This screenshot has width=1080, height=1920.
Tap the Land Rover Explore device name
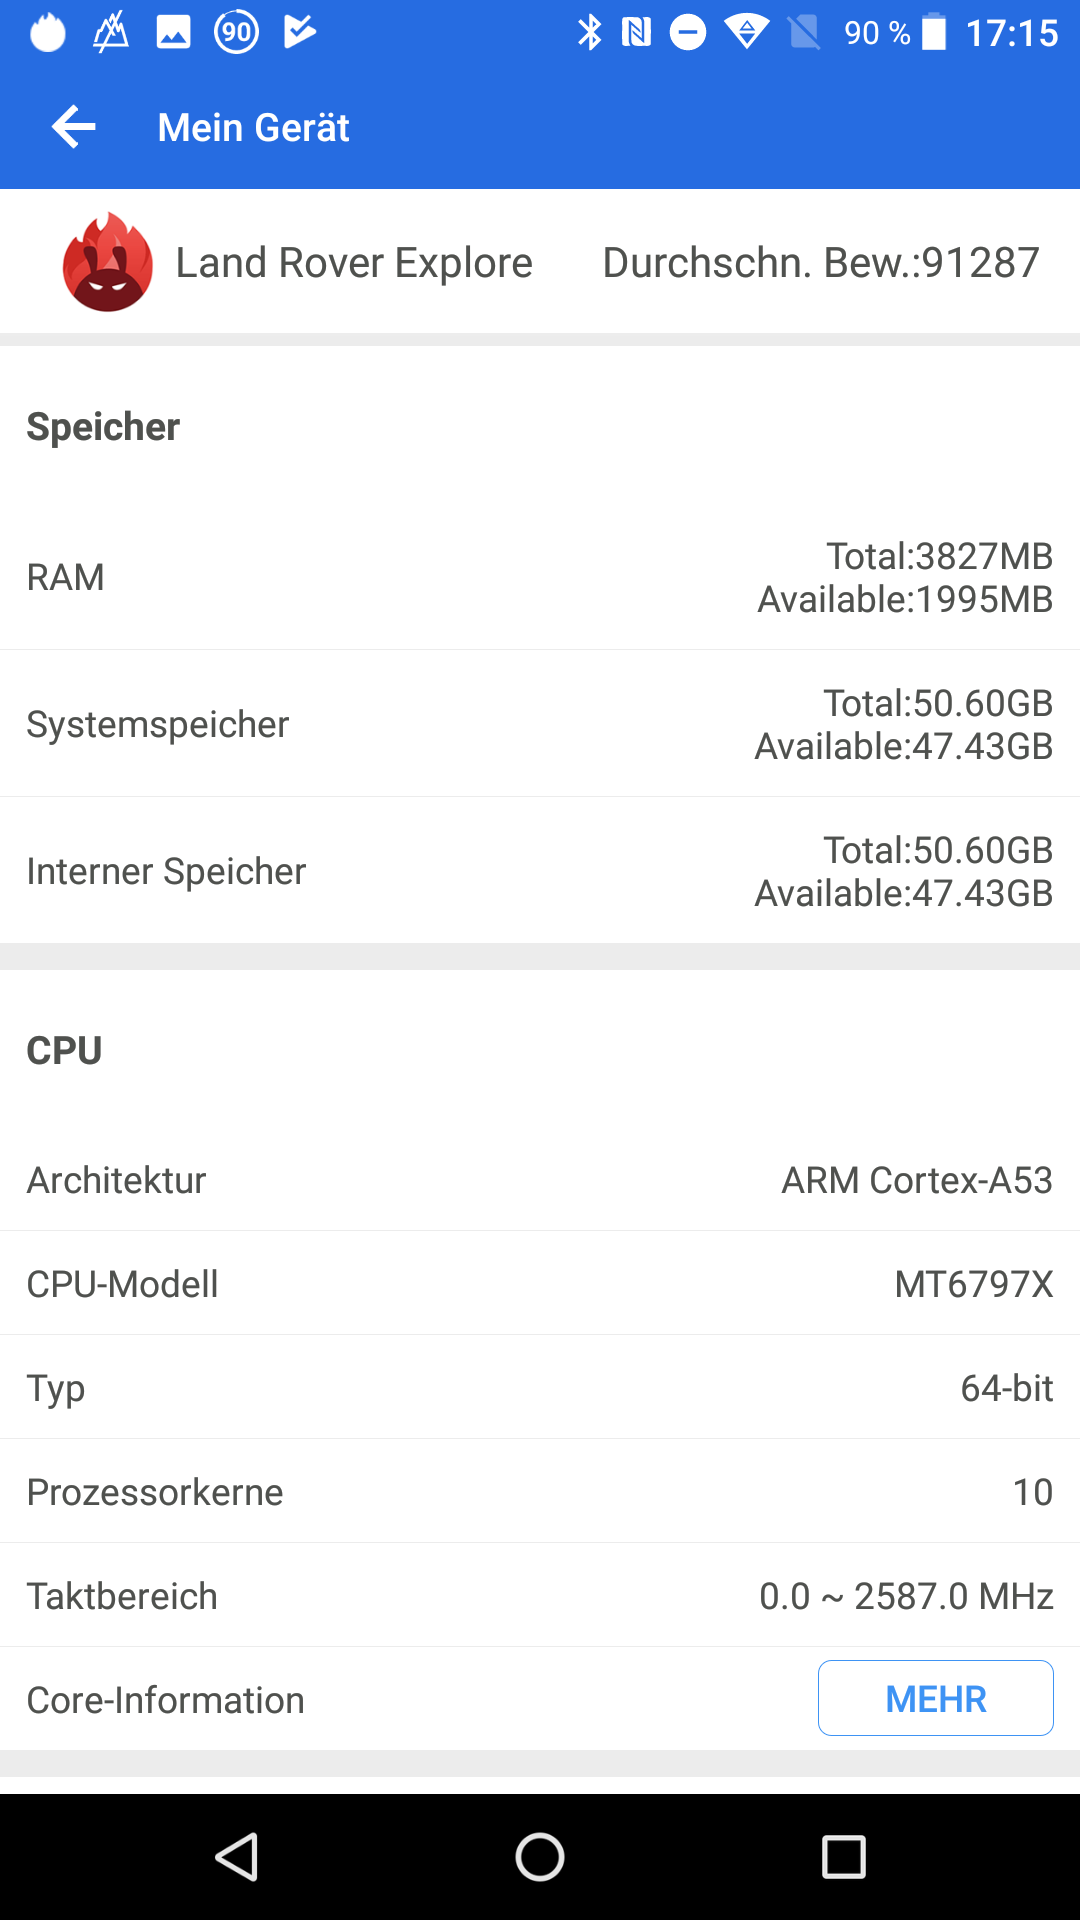(354, 263)
